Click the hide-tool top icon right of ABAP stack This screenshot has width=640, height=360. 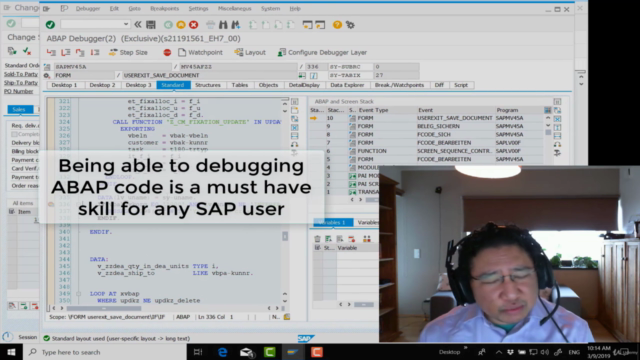557,101
